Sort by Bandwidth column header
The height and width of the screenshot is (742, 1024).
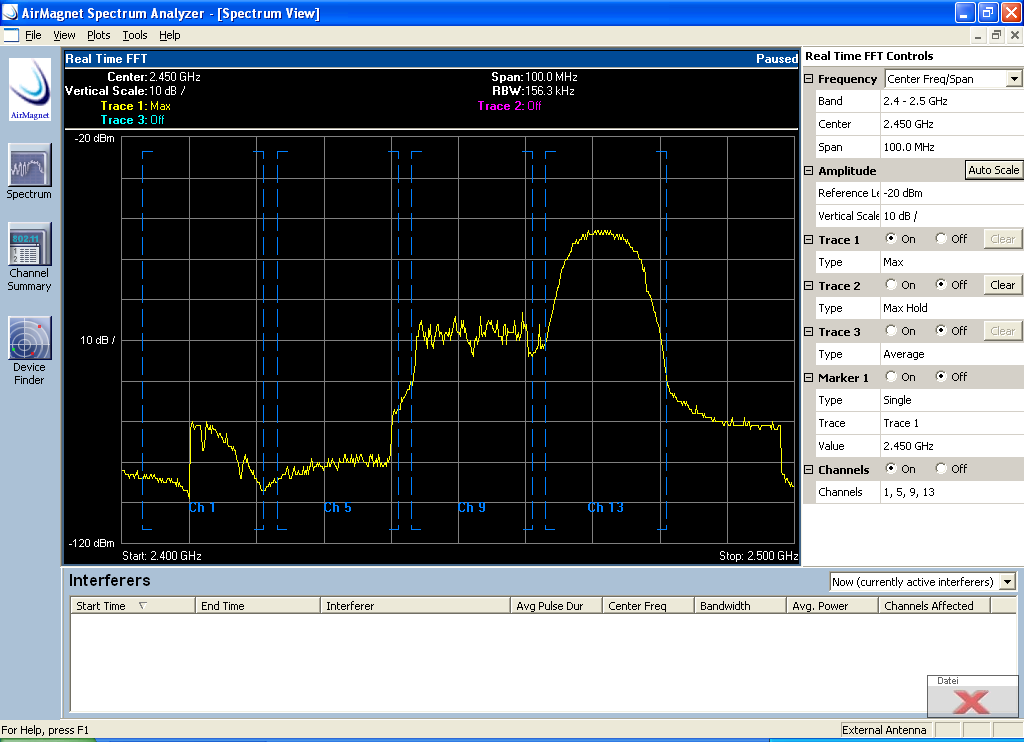(x=740, y=605)
